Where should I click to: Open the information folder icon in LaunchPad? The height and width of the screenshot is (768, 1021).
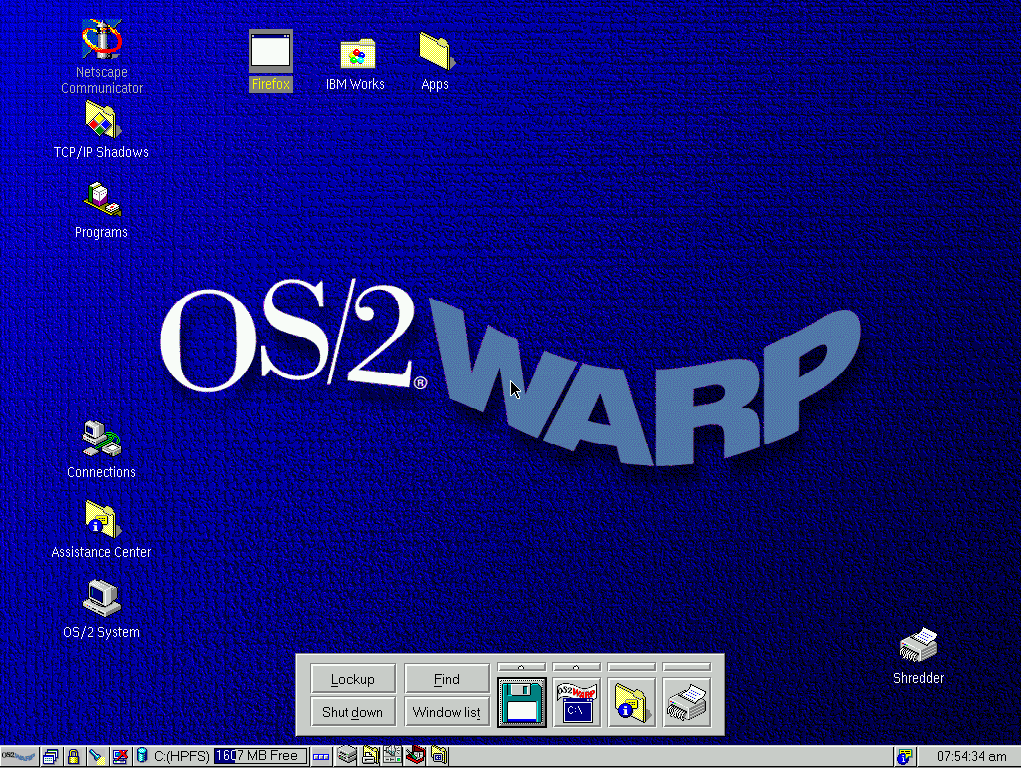click(x=632, y=702)
